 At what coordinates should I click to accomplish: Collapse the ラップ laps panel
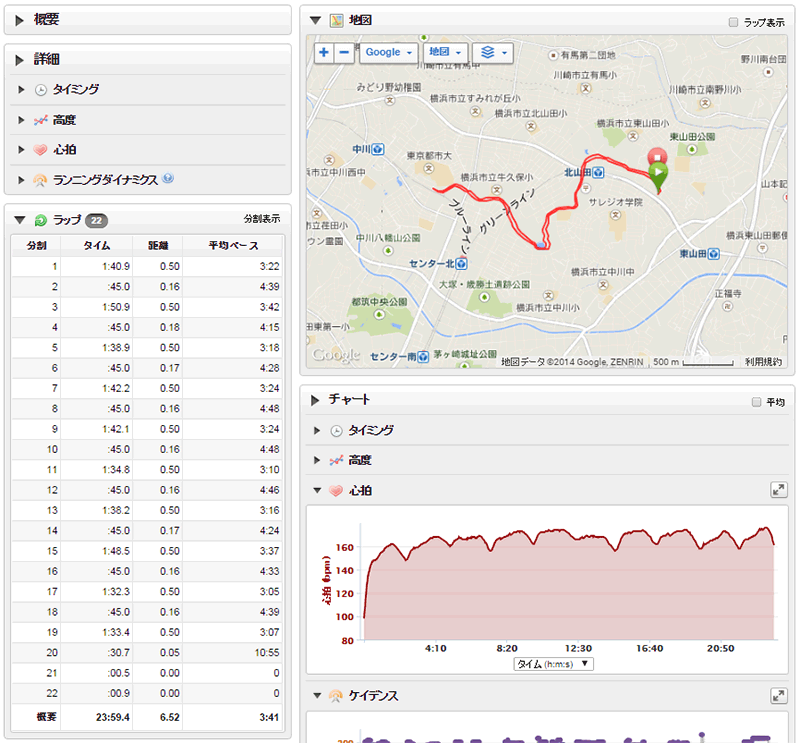click(20, 219)
